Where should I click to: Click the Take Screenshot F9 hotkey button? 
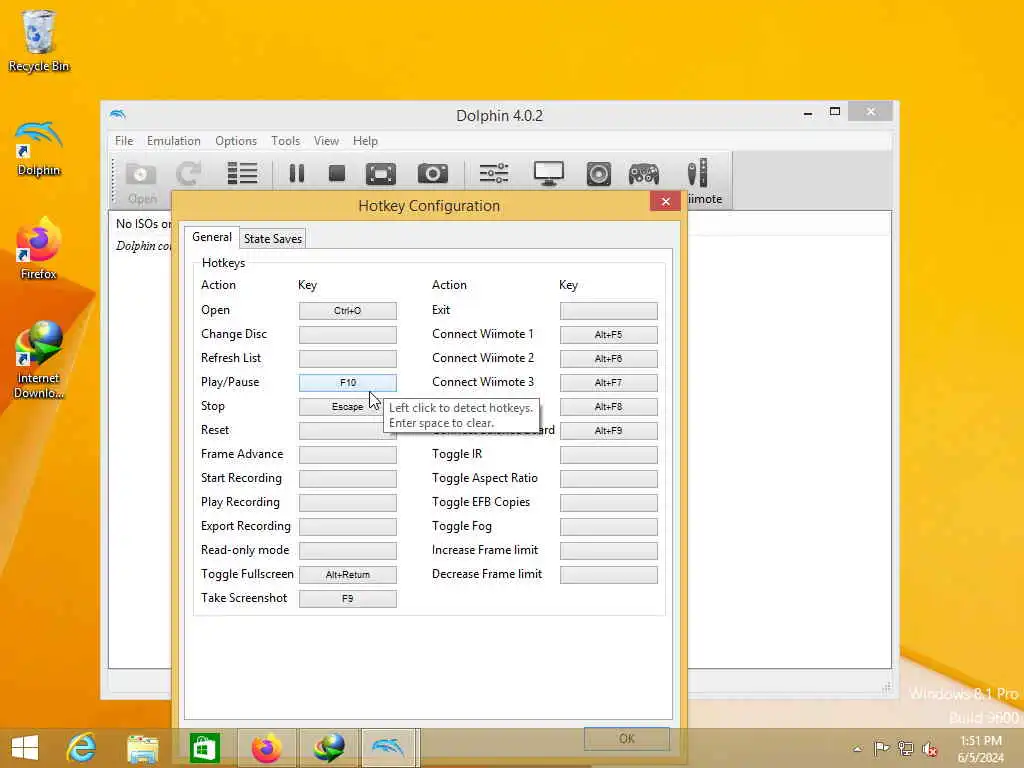click(x=347, y=599)
